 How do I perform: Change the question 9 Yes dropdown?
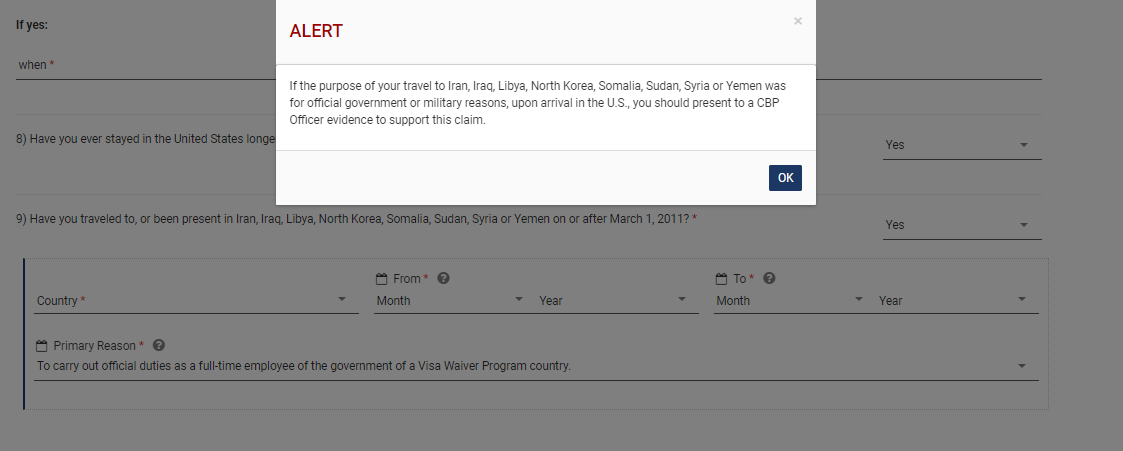962,225
